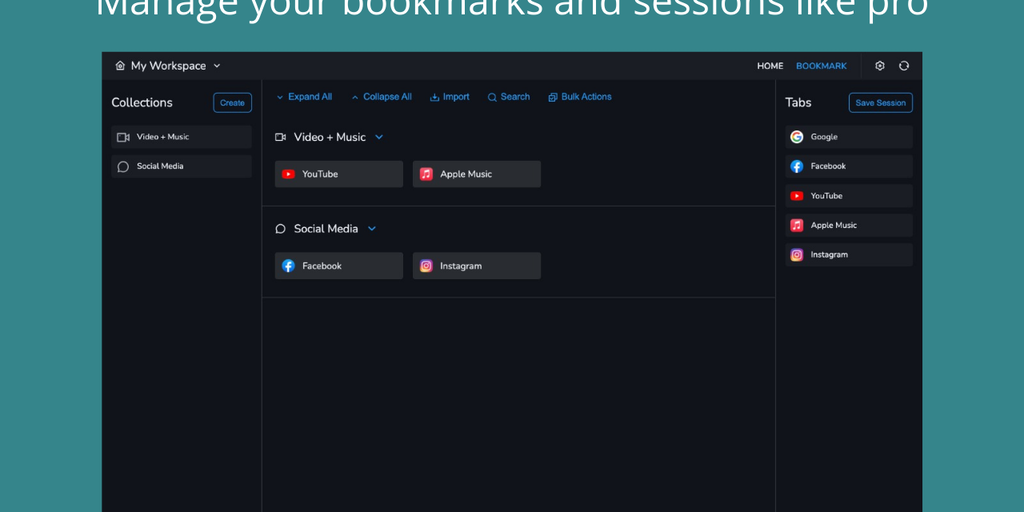Select the Apple Music tab in Tabs panel
Viewport: 1024px width, 512px height.
(x=849, y=225)
